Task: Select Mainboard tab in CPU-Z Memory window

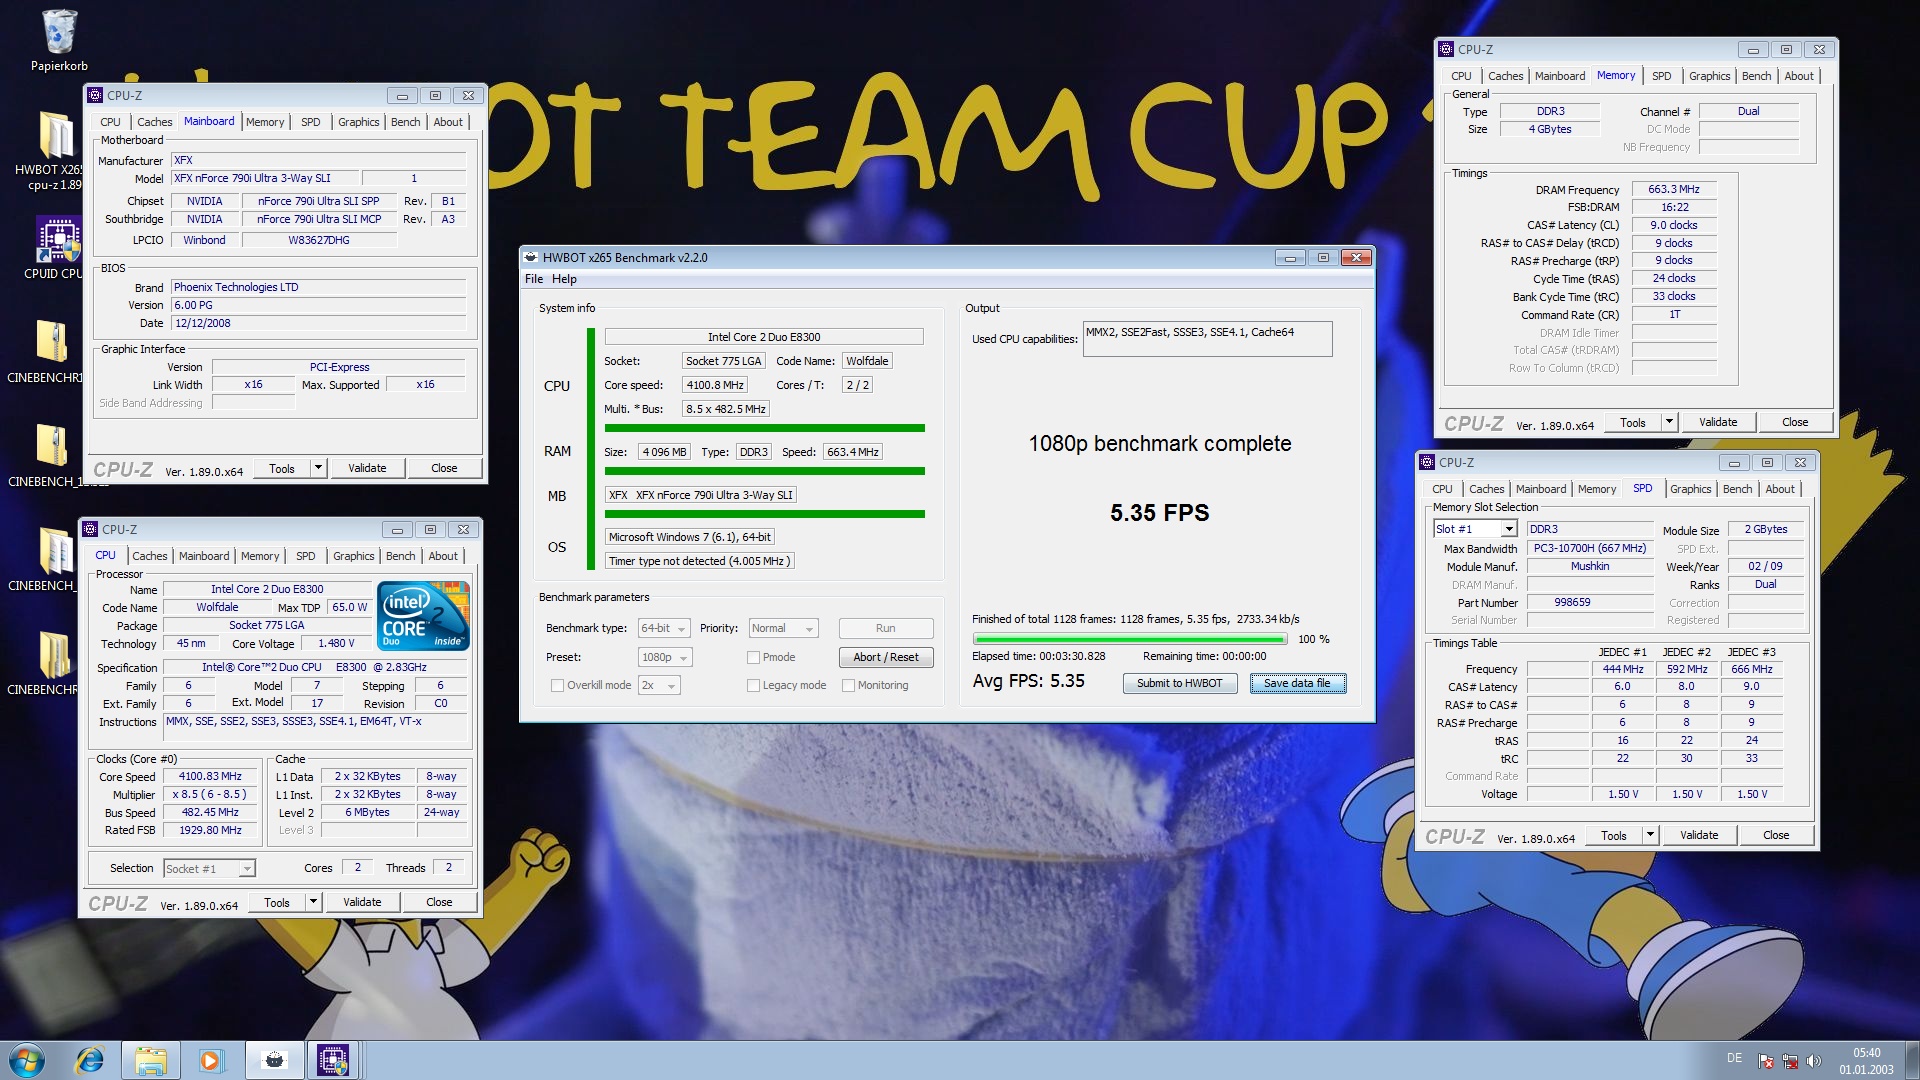Action: coord(1560,76)
